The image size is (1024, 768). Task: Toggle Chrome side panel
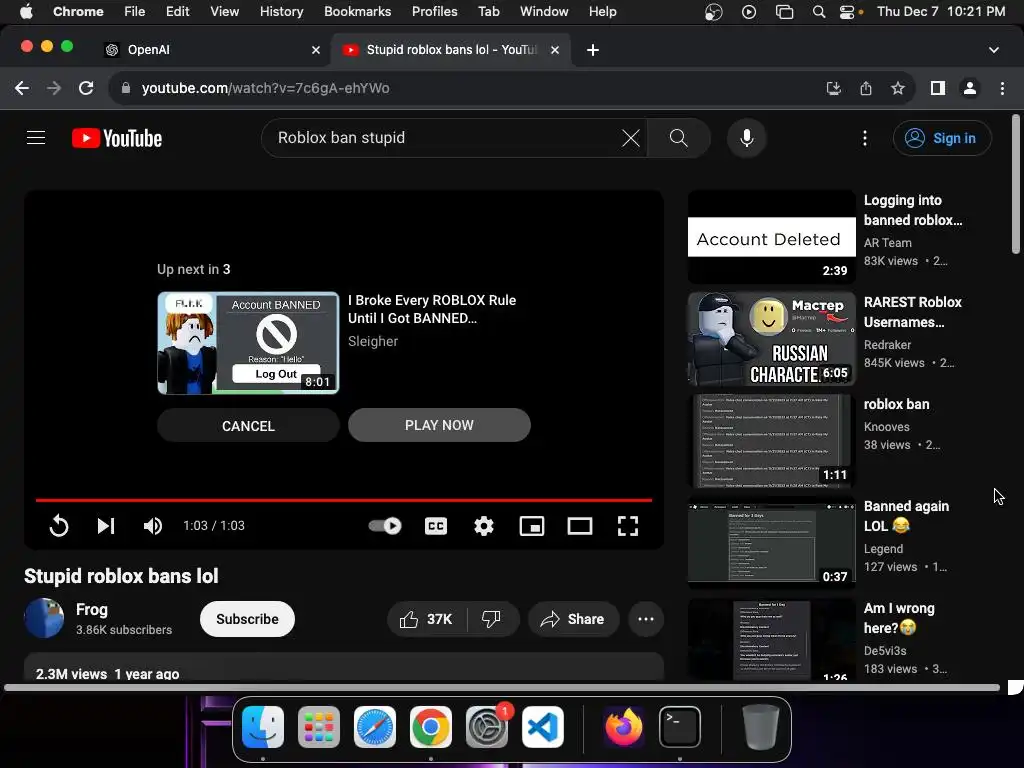coord(938,88)
